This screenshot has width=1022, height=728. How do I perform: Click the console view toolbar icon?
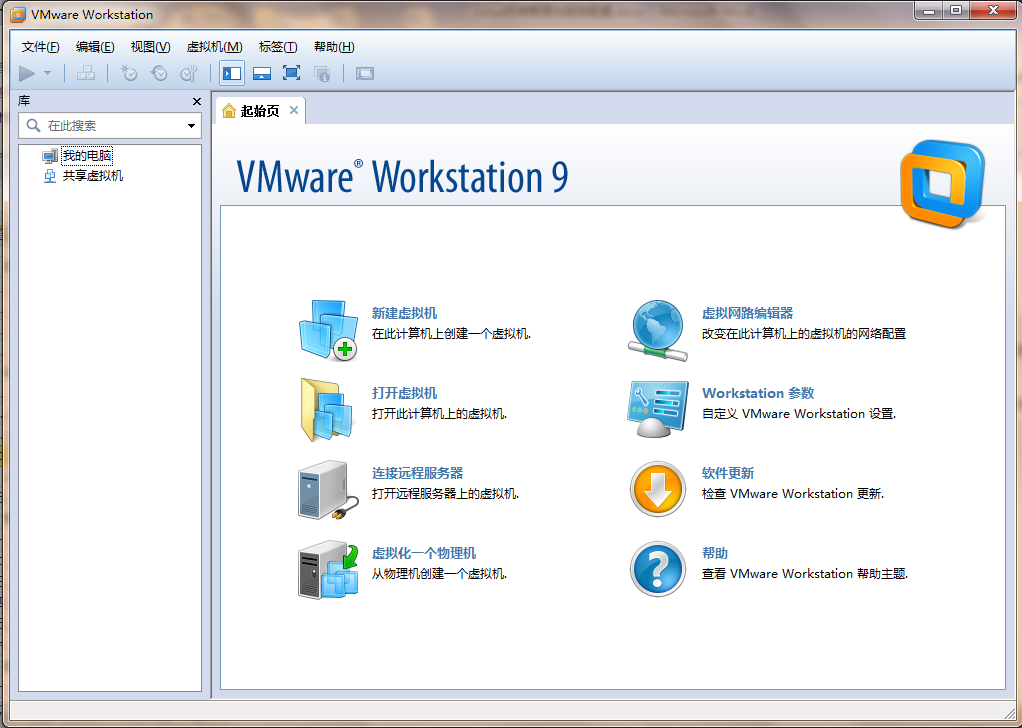pyautogui.click(x=364, y=74)
